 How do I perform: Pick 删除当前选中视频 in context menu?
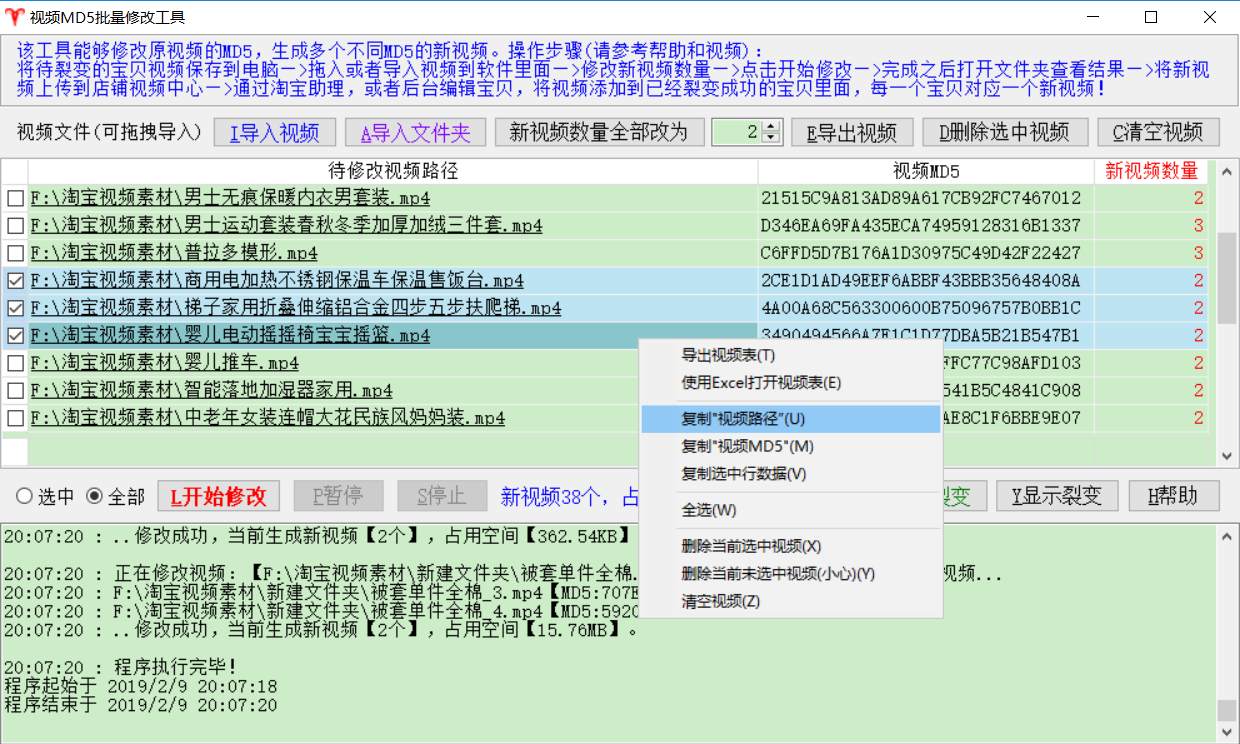click(x=751, y=546)
